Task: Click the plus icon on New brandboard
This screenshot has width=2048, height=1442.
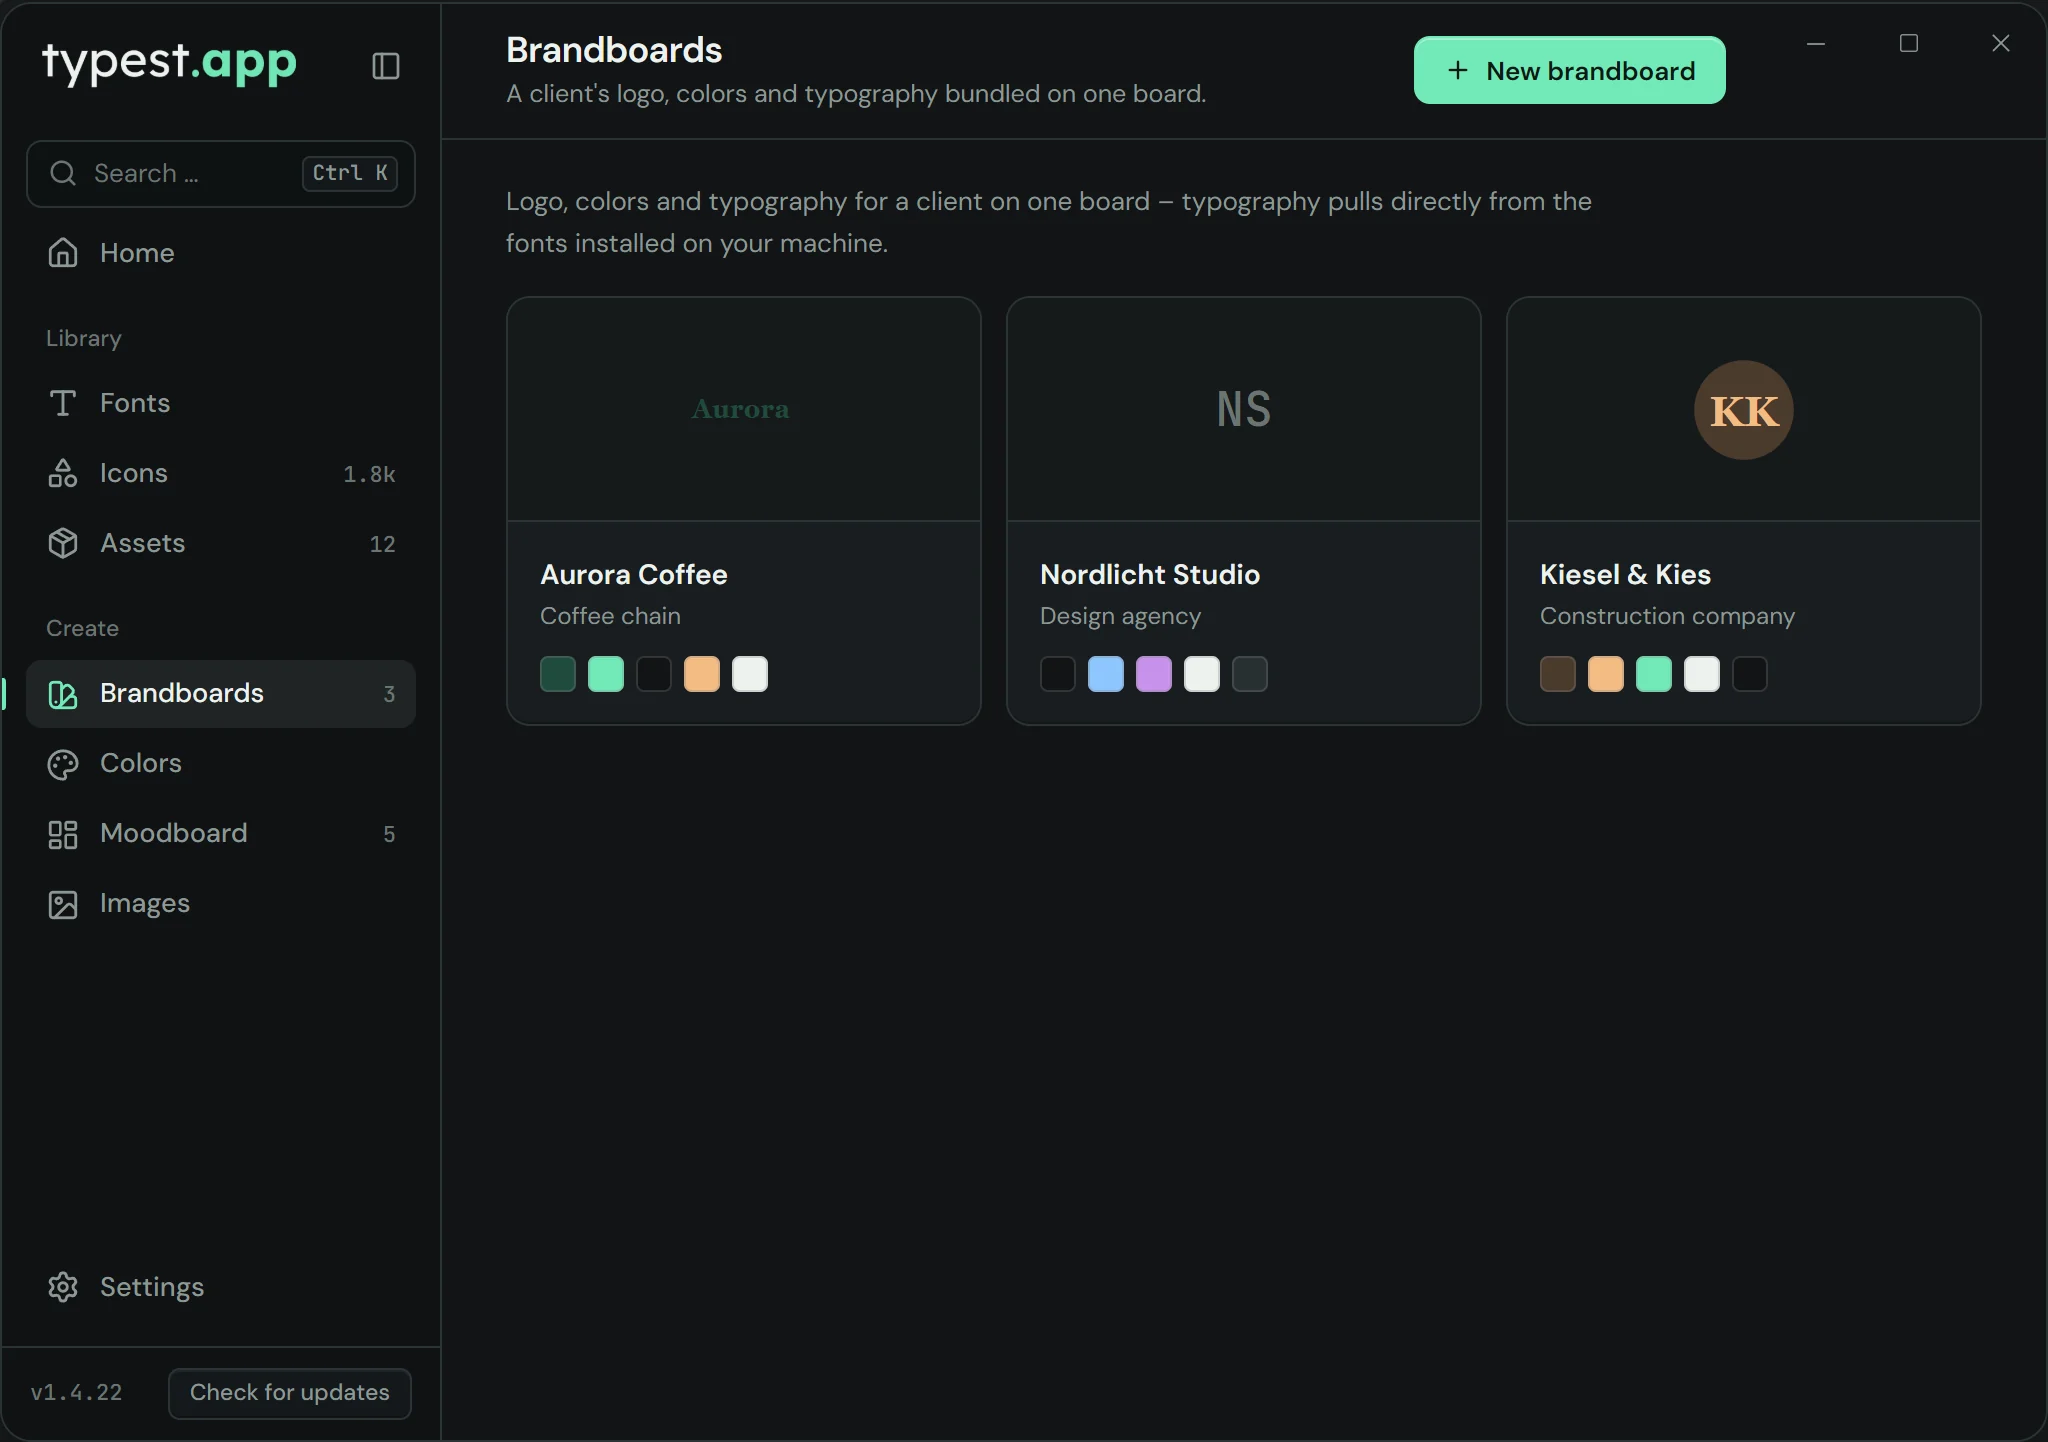Action: point(1458,71)
